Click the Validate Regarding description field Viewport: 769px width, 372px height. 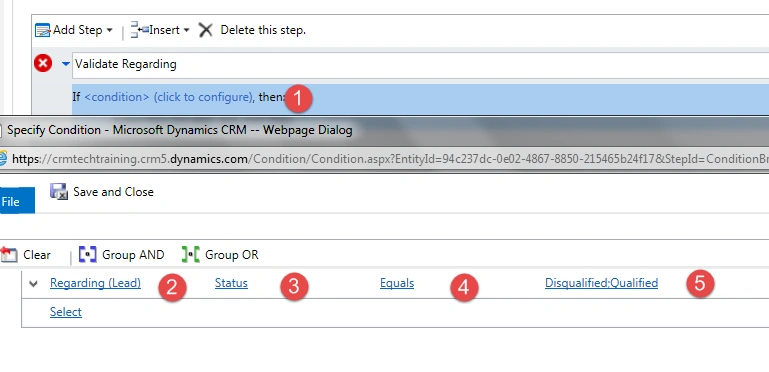(x=420, y=65)
